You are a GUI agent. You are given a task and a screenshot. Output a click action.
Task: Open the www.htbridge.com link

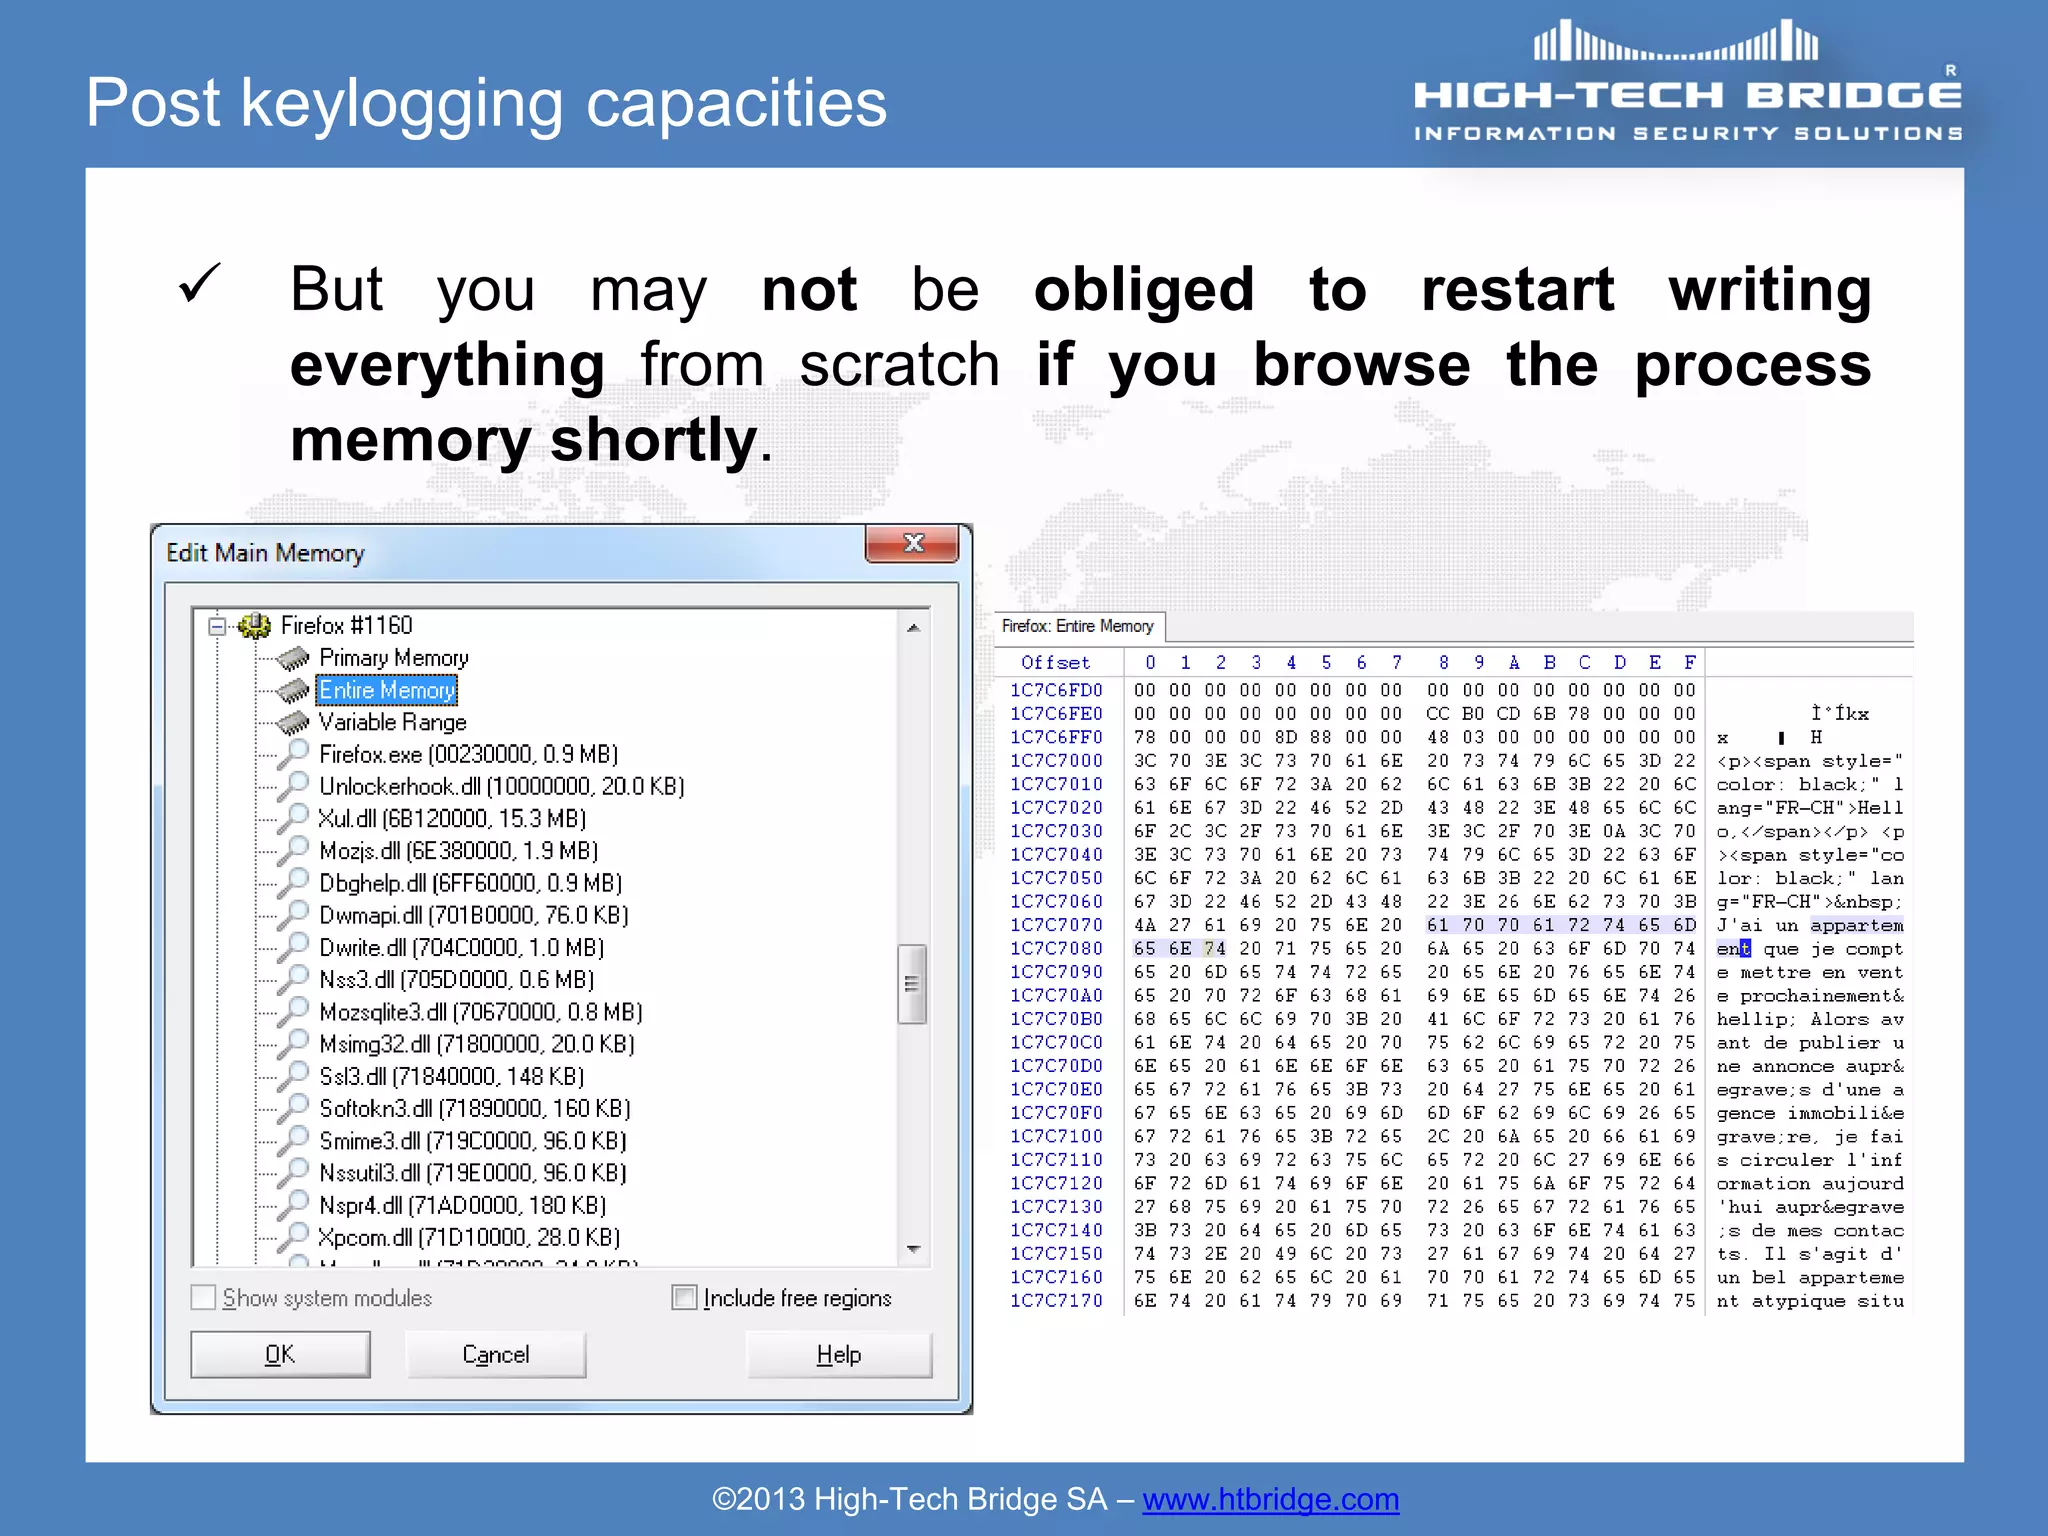pos(1270,1499)
